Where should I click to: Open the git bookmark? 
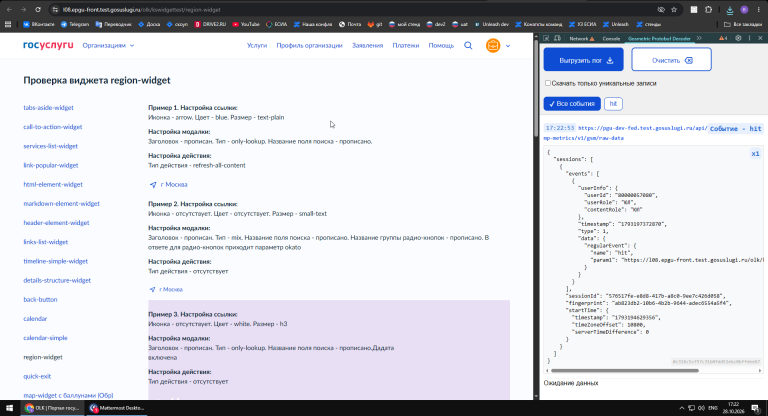(x=375, y=24)
